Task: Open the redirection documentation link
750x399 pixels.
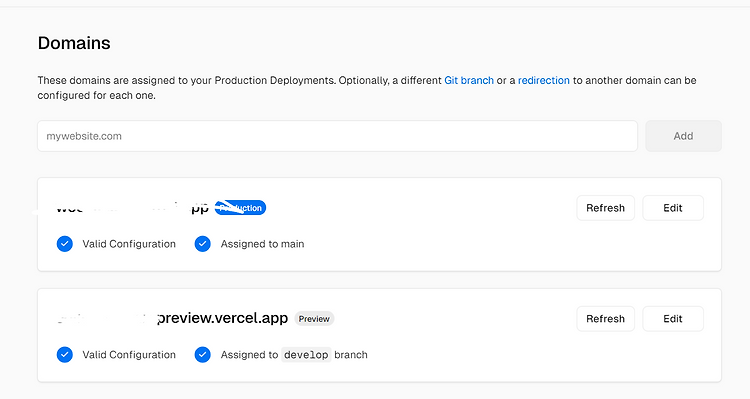Action: pos(543,80)
